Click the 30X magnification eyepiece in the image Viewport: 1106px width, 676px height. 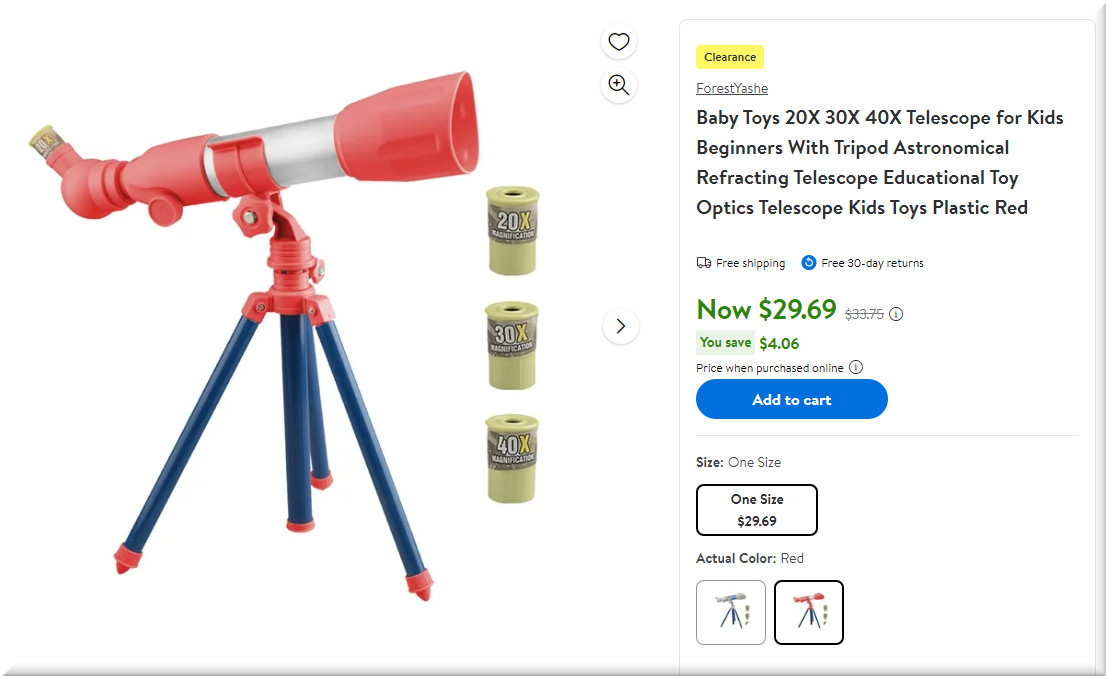[512, 345]
